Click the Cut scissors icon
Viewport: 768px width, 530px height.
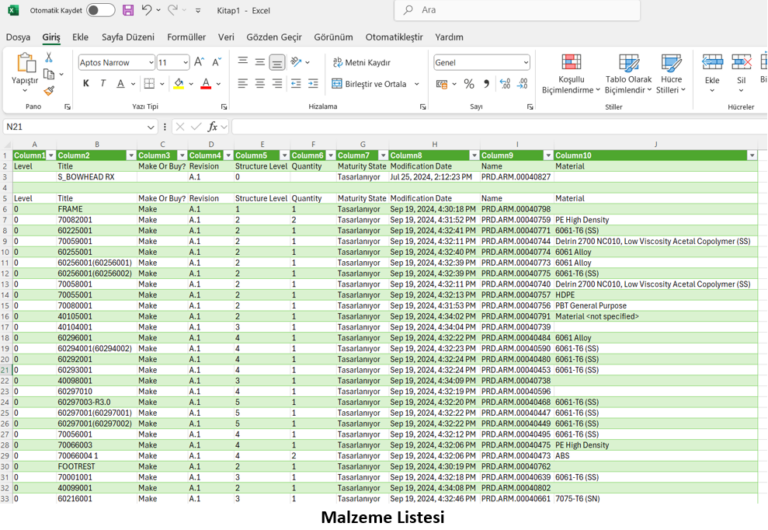[x=49, y=58]
